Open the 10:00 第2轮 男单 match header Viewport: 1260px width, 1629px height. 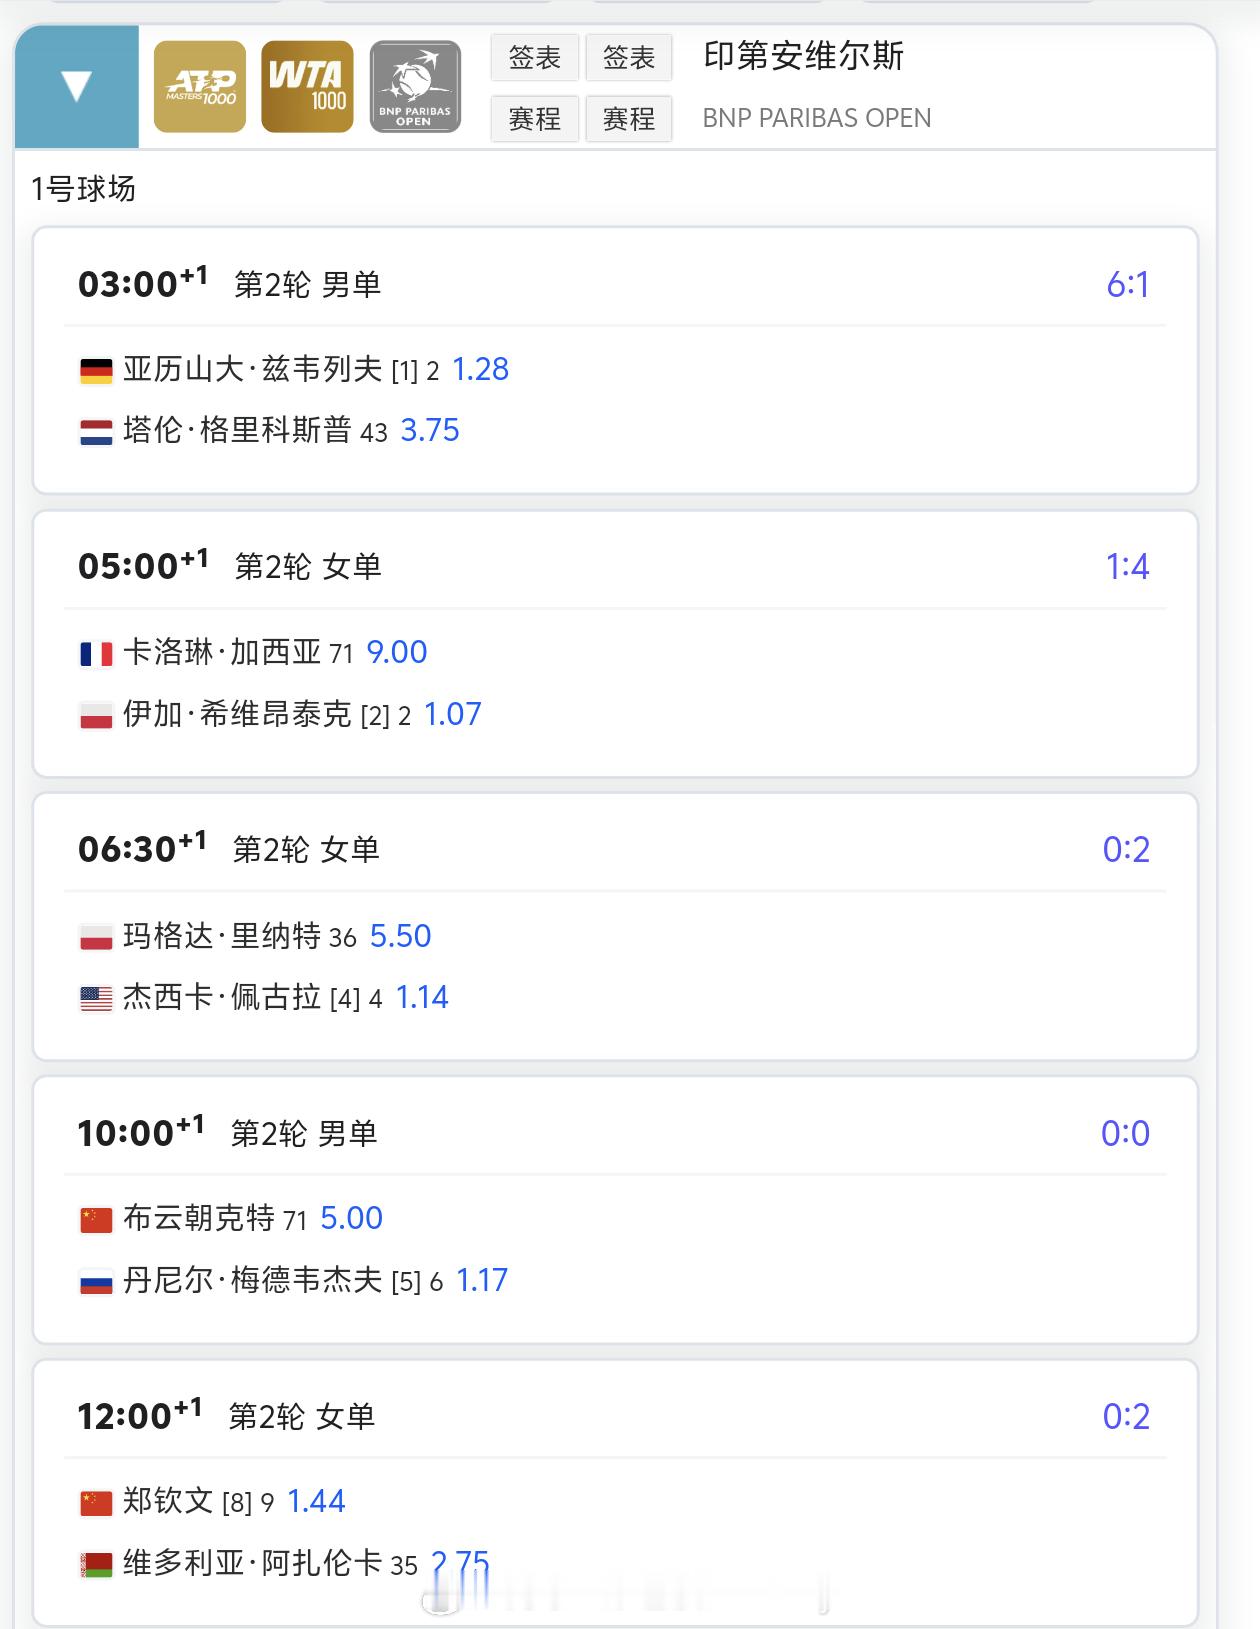(x=228, y=1133)
